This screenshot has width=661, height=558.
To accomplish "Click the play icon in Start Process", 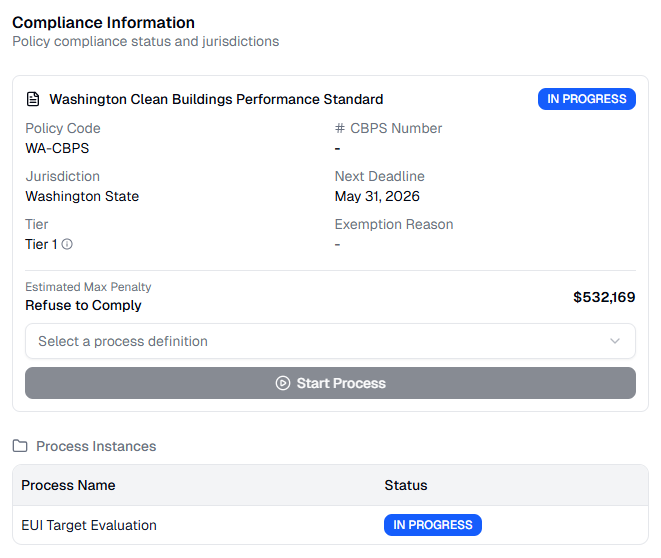I will [x=283, y=383].
